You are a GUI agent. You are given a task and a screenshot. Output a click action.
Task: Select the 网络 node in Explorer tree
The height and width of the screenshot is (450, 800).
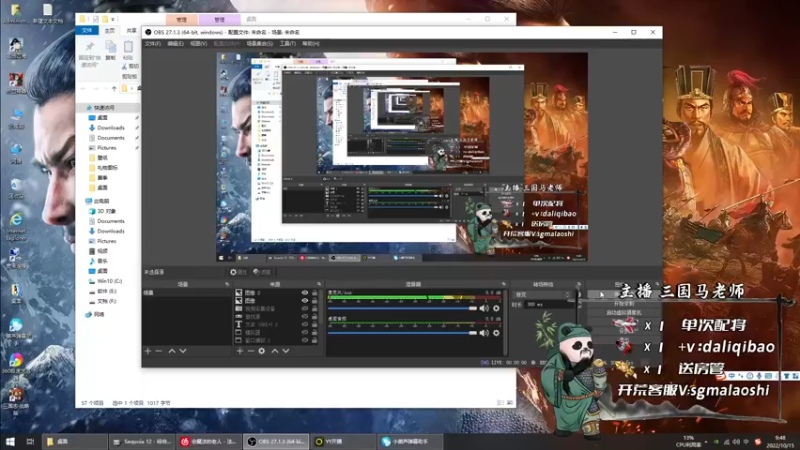click(99, 314)
